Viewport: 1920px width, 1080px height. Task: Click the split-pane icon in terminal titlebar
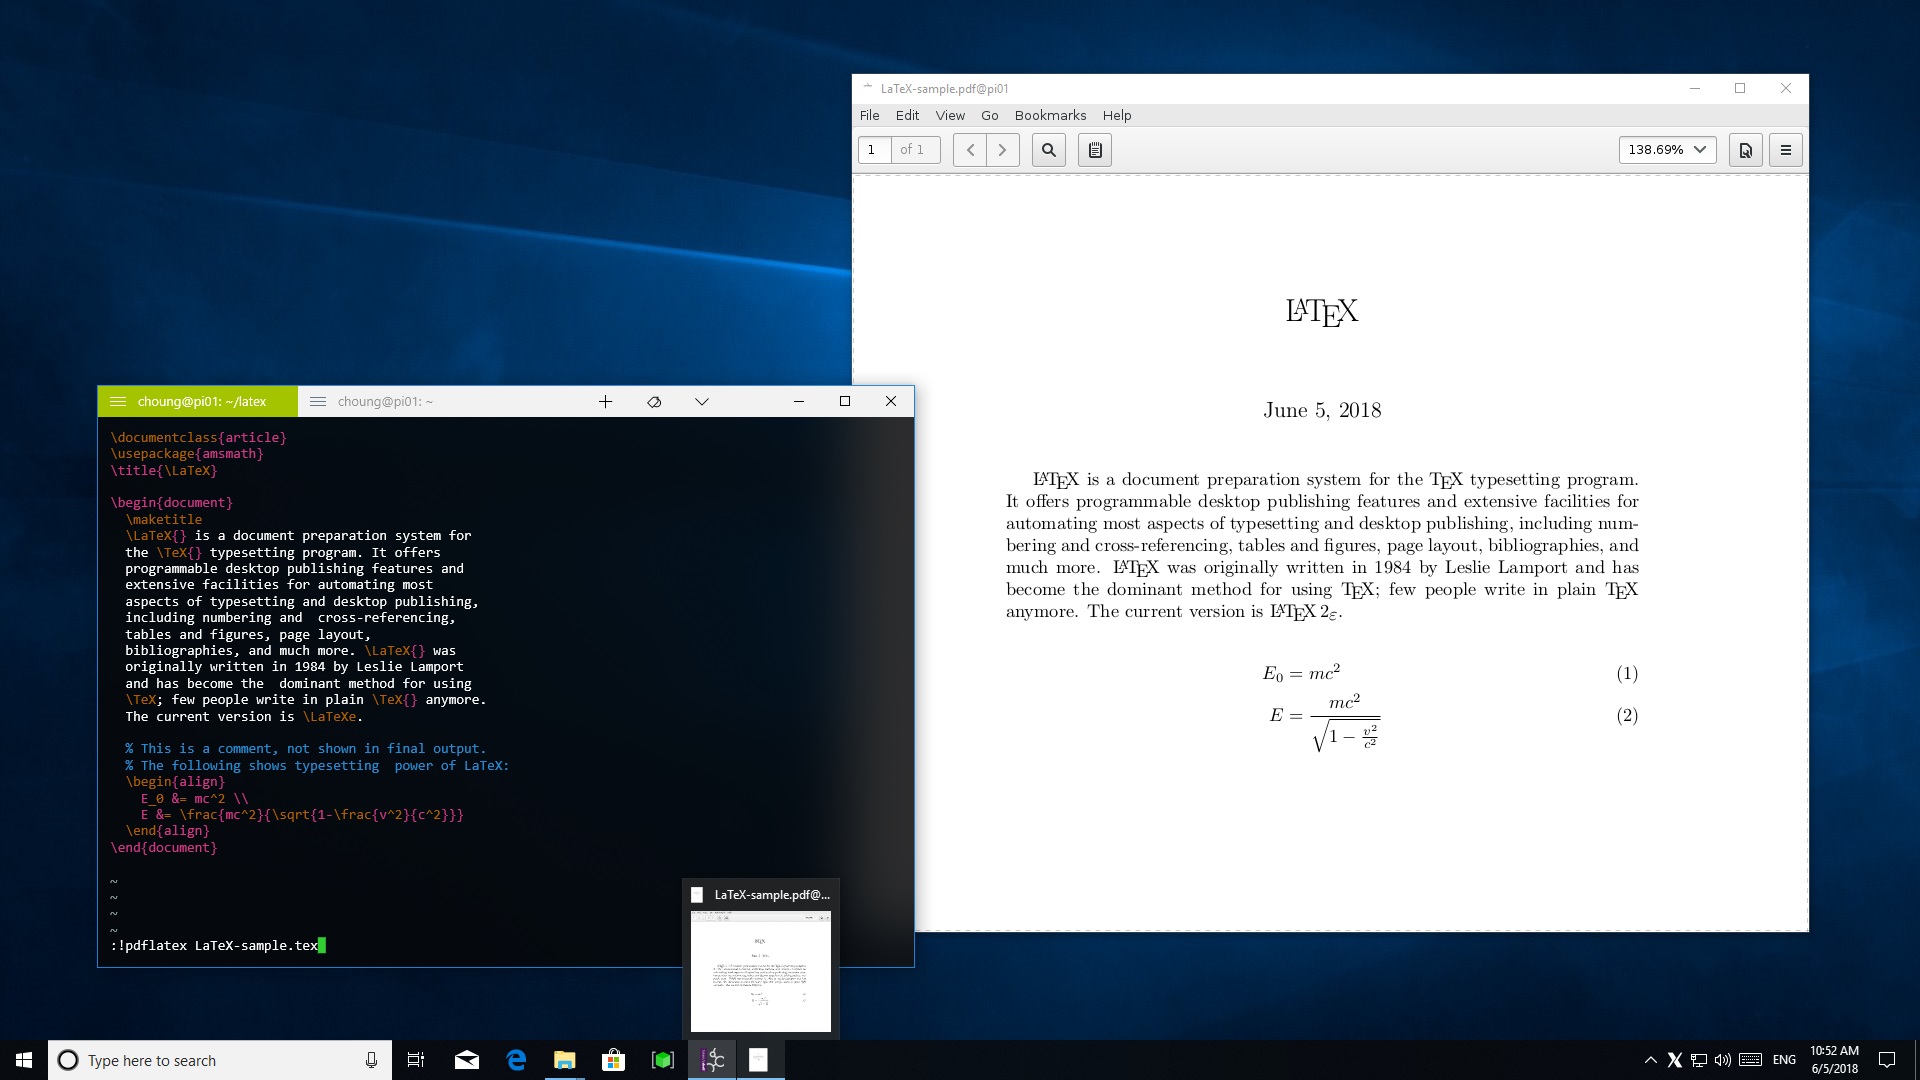(654, 401)
